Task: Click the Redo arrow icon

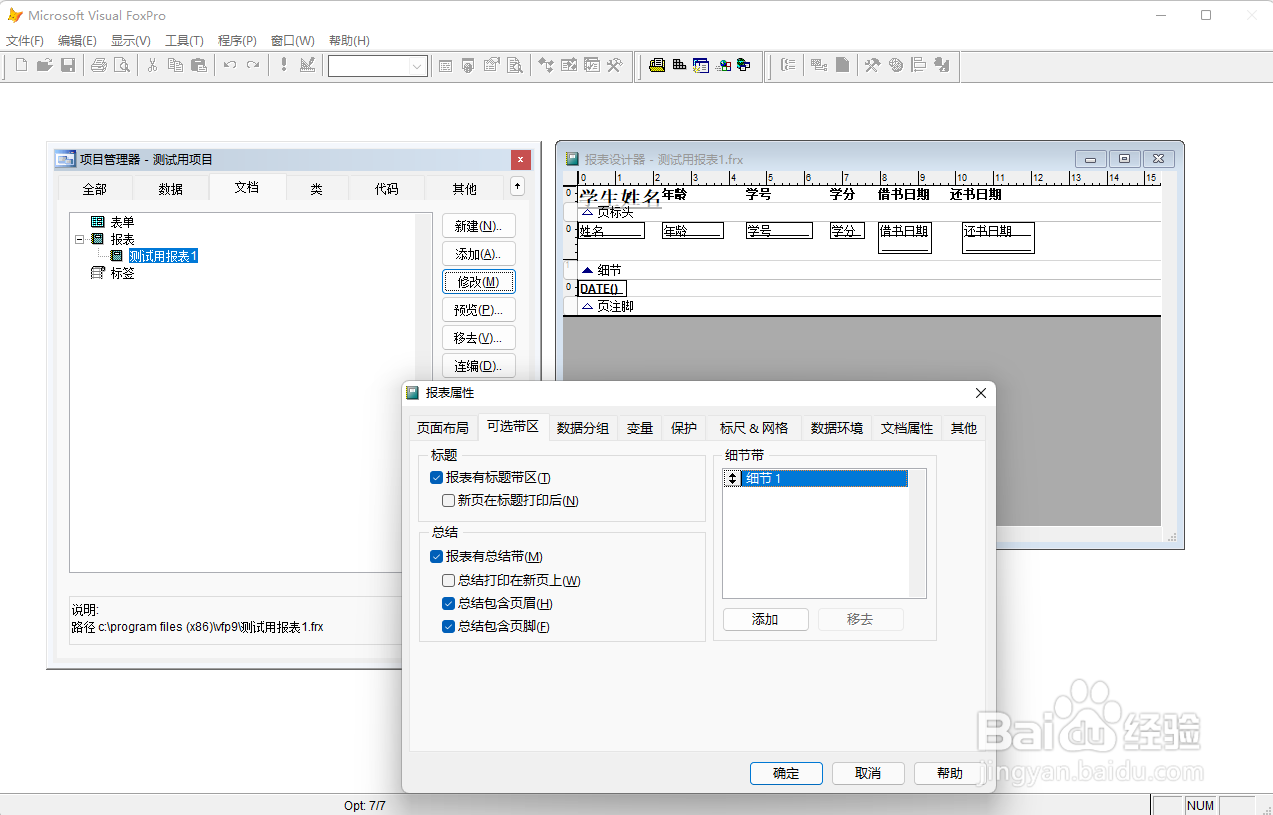Action: 253,65
